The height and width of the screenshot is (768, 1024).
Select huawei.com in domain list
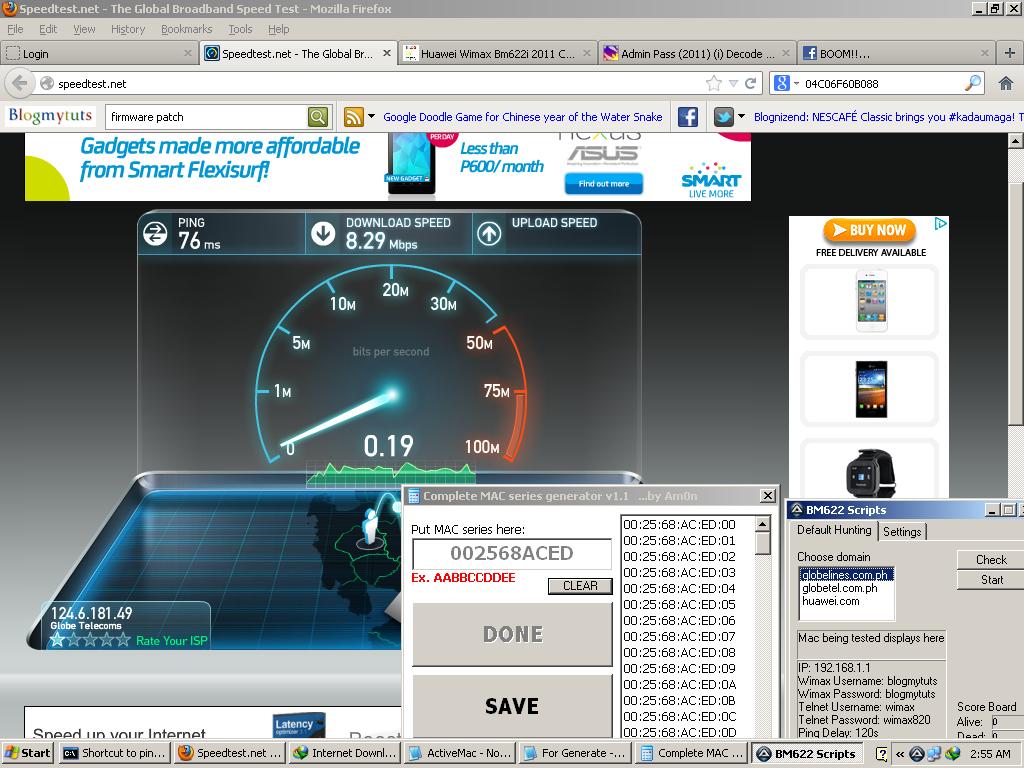click(x=846, y=601)
